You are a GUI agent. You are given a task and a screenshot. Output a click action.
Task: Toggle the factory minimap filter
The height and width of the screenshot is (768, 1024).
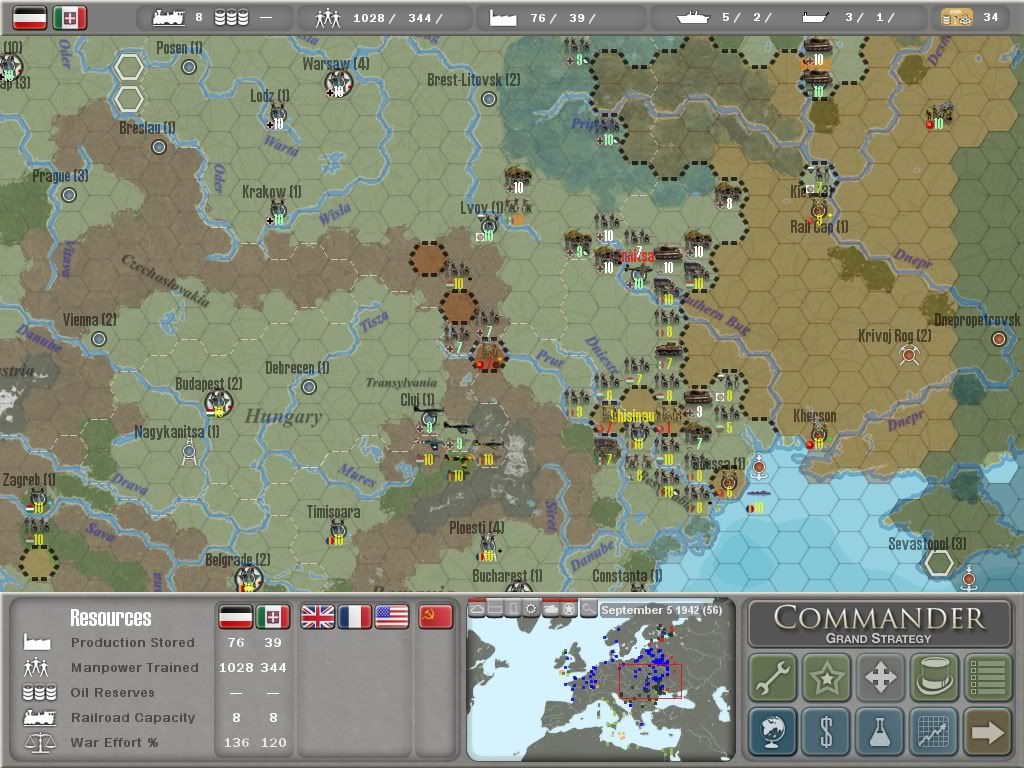tap(495, 609)
